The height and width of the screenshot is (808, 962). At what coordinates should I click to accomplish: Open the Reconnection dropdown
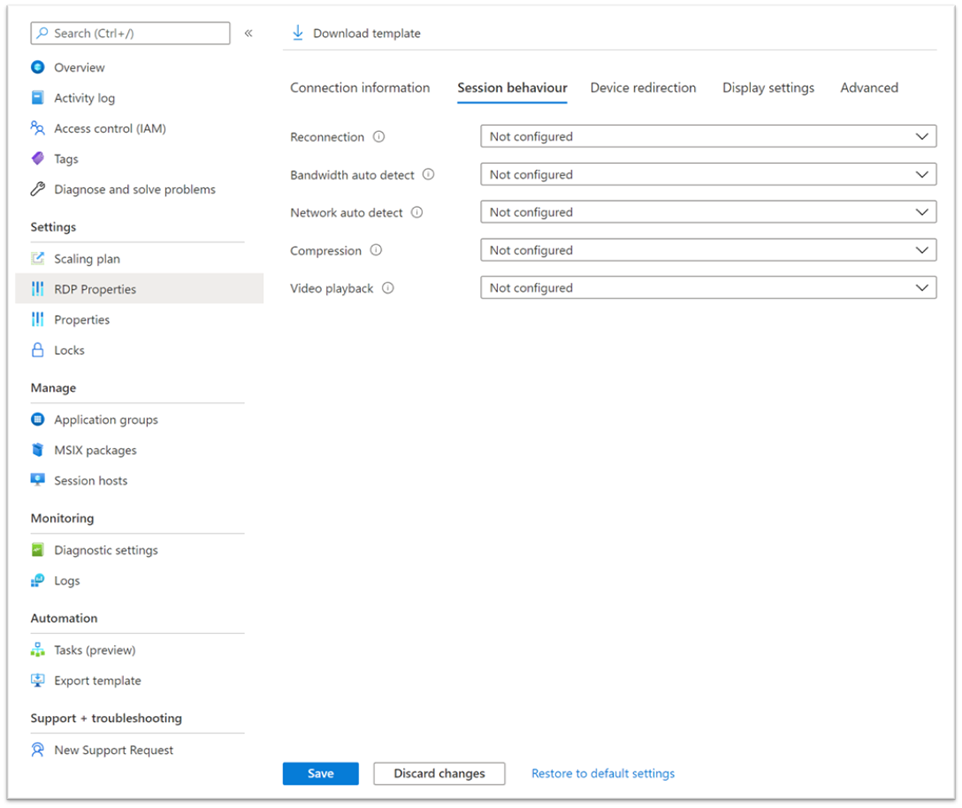pyautogui.click(x=708, y=136)
